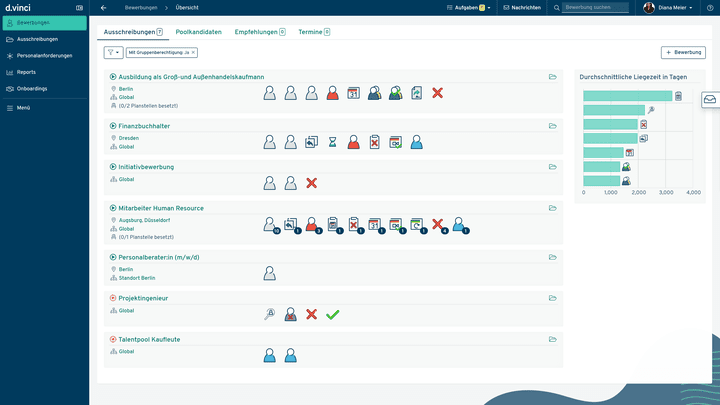Click the green checkmark icon for Projektingenieur
720x405 pixels.
pos(333,314)
